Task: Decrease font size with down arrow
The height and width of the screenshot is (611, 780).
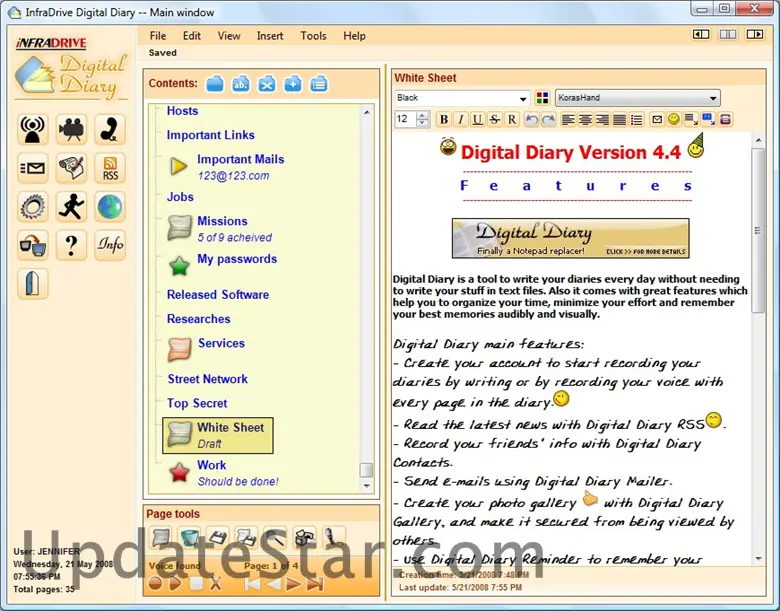Action: (422, 123)
